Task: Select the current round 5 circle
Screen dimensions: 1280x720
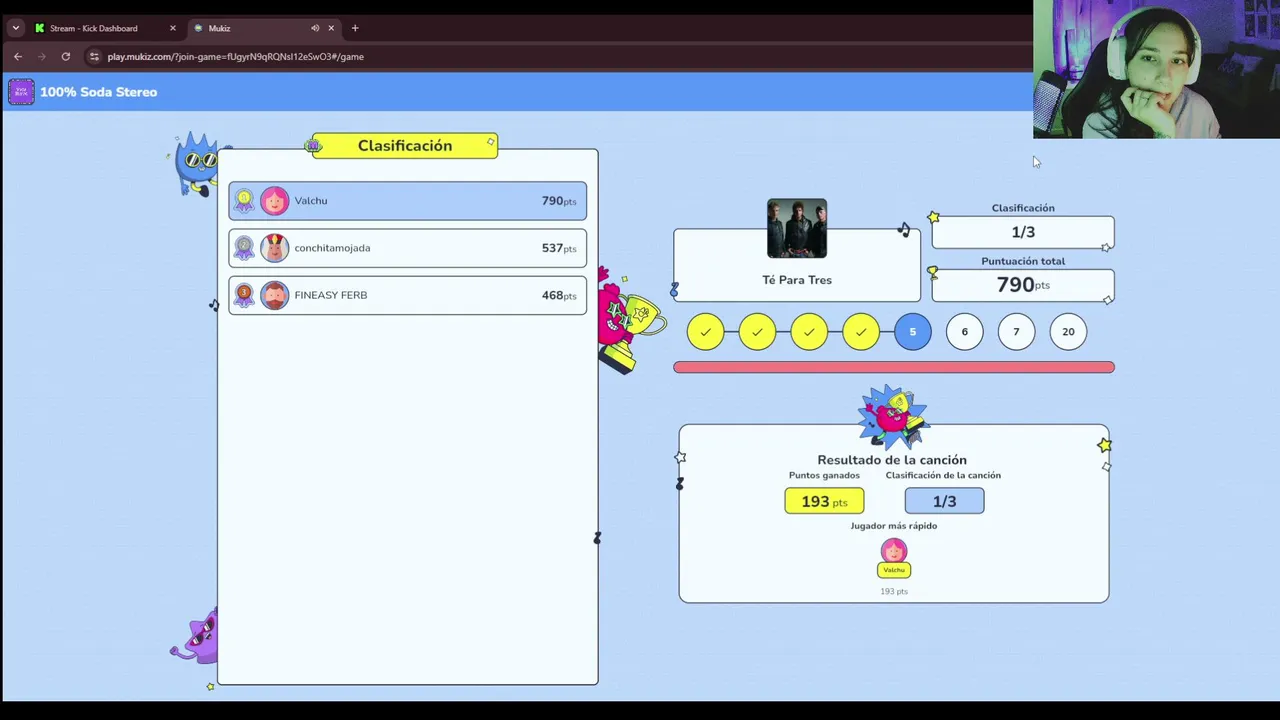Action: 913,332
